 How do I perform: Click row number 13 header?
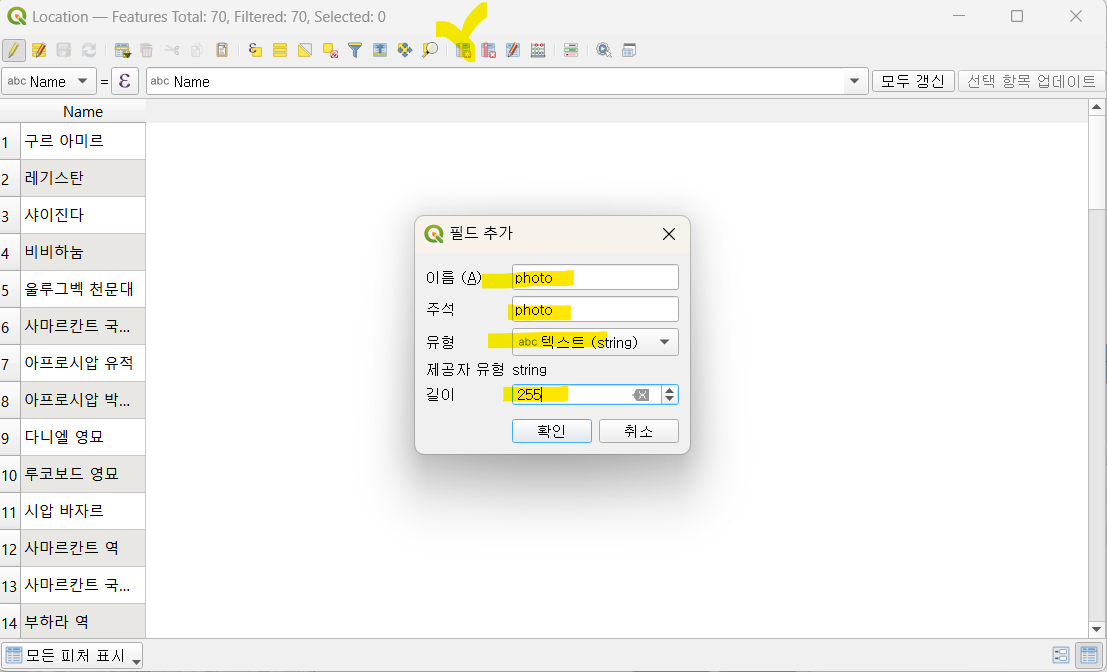coord(10,585)
